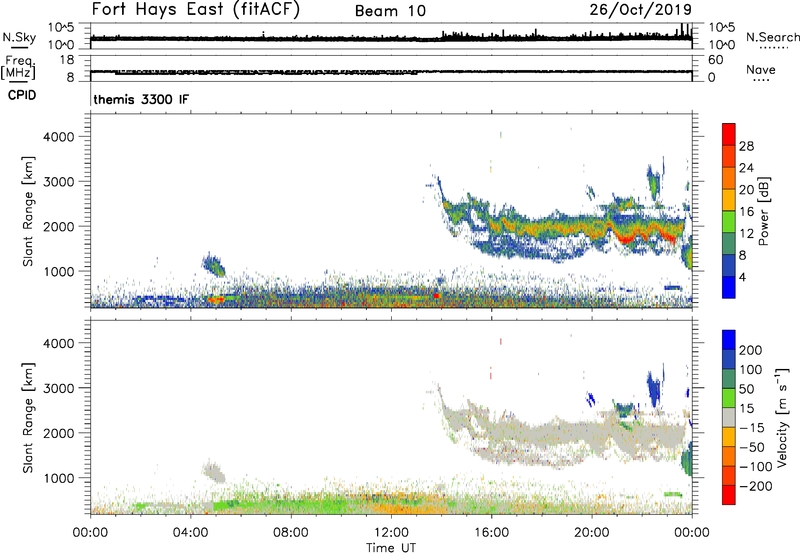
Task: Click the 'Power [dB]' color bar title
Action: click(763, 211)
